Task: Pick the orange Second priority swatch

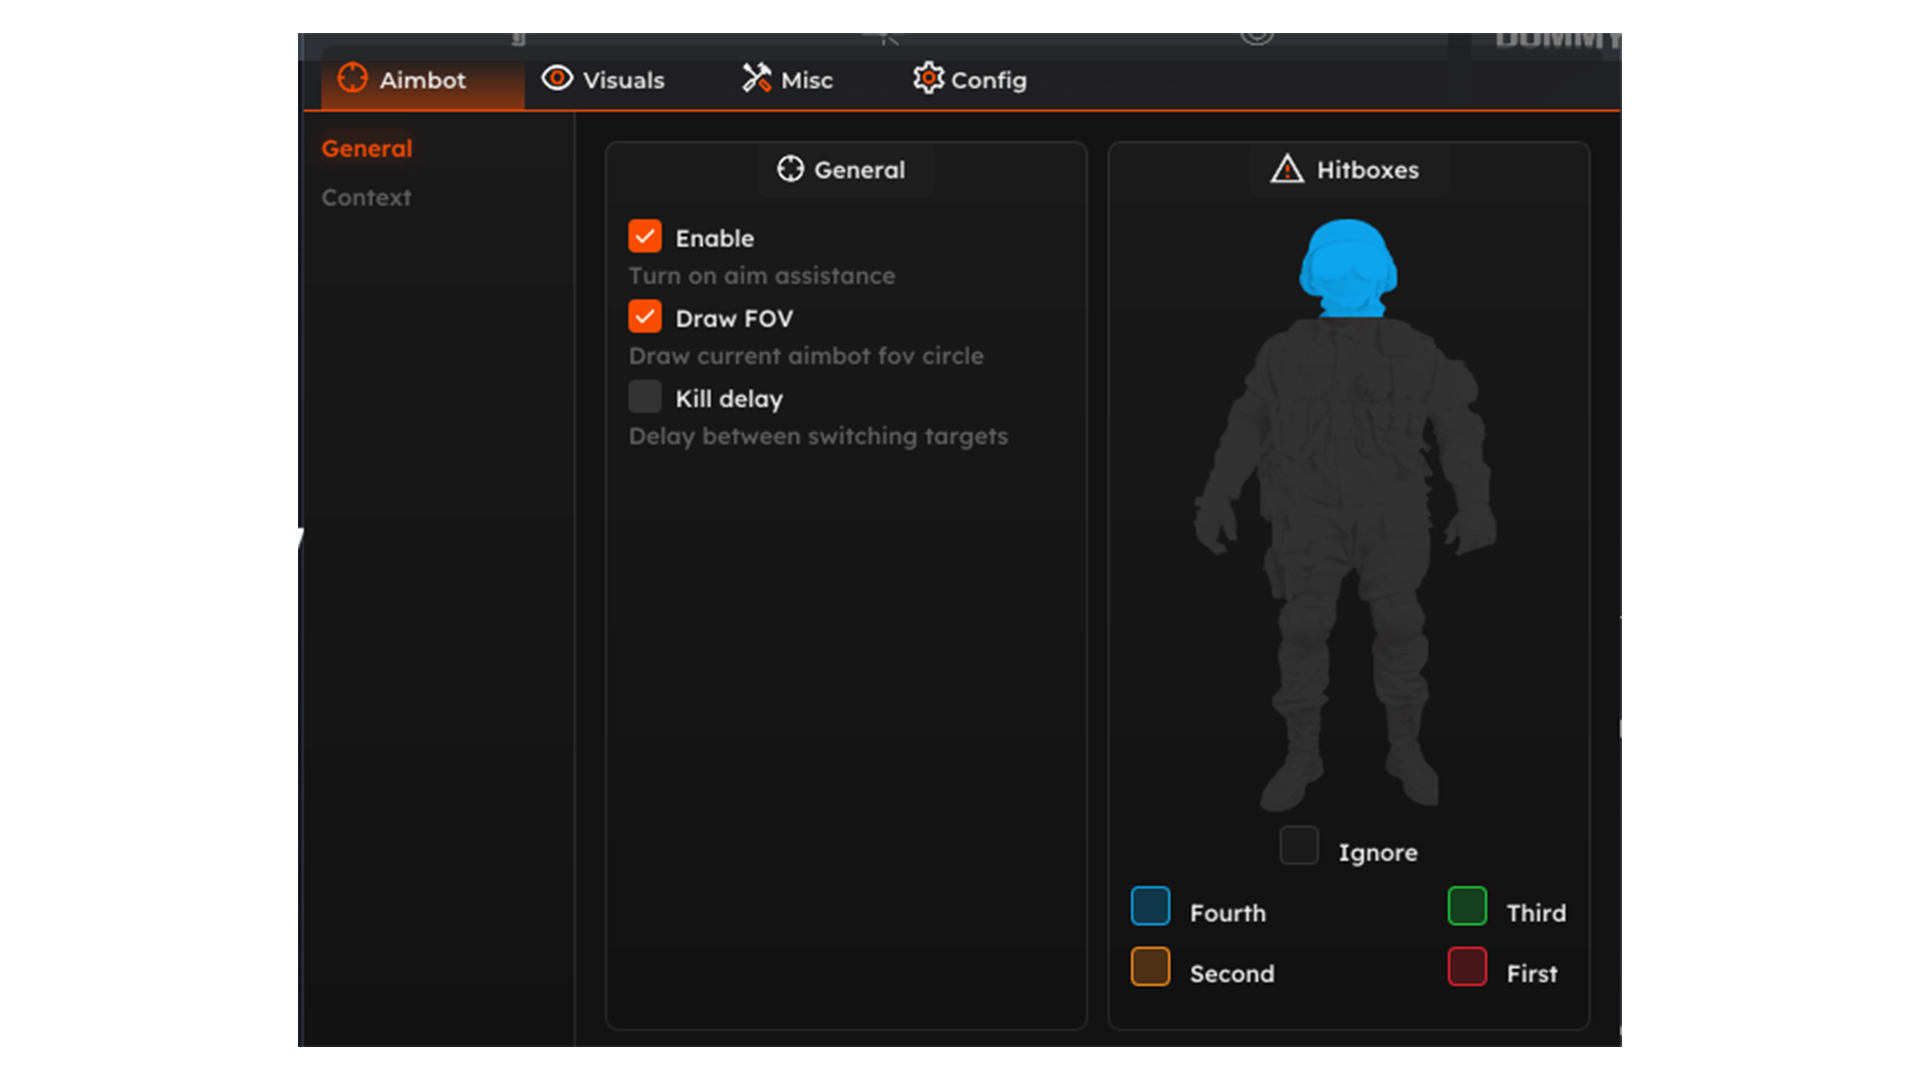Action: coord(1150,967)
